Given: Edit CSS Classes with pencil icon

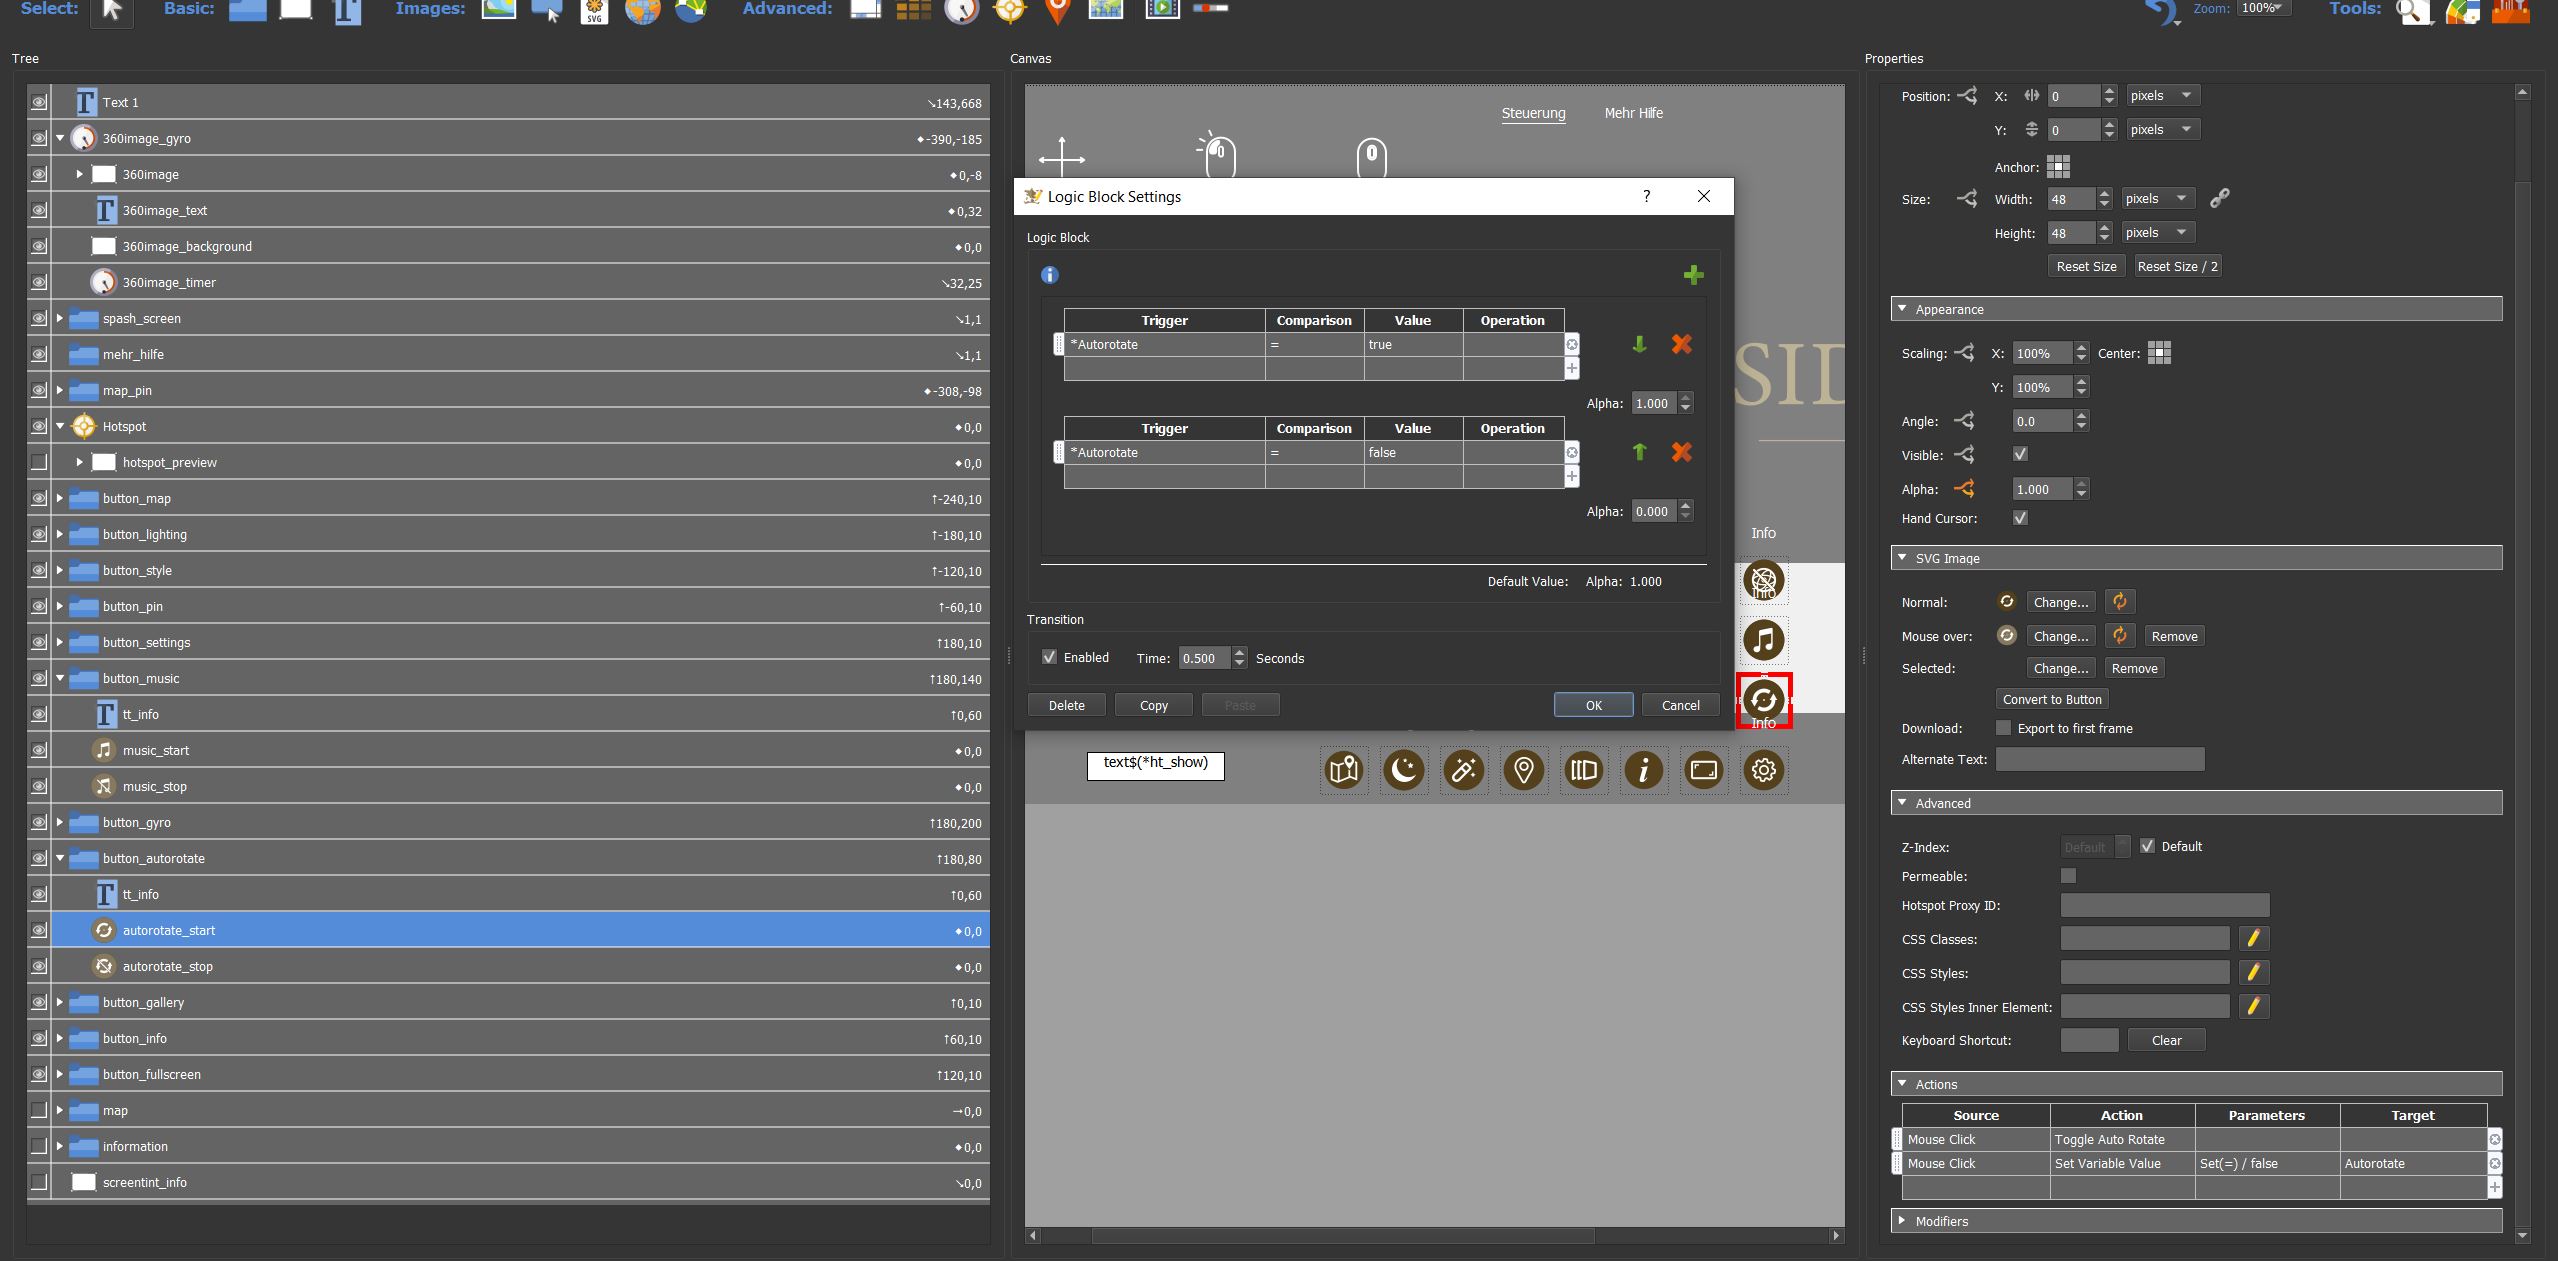Looking at the screenshot, I should tap(2253, 939).
